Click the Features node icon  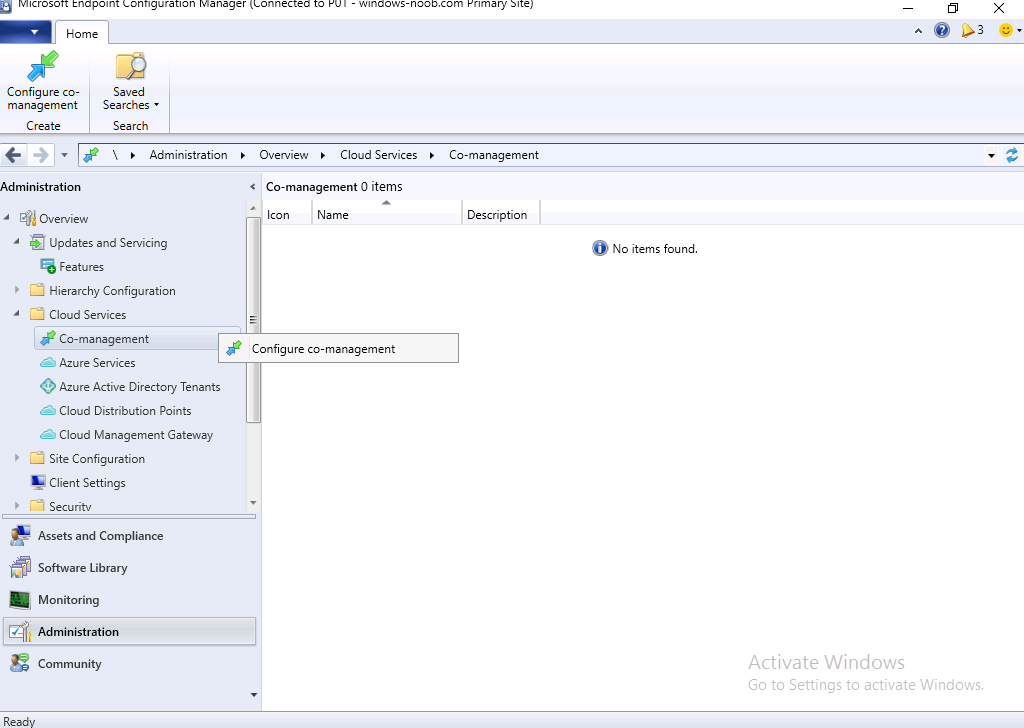click(48, 266)
